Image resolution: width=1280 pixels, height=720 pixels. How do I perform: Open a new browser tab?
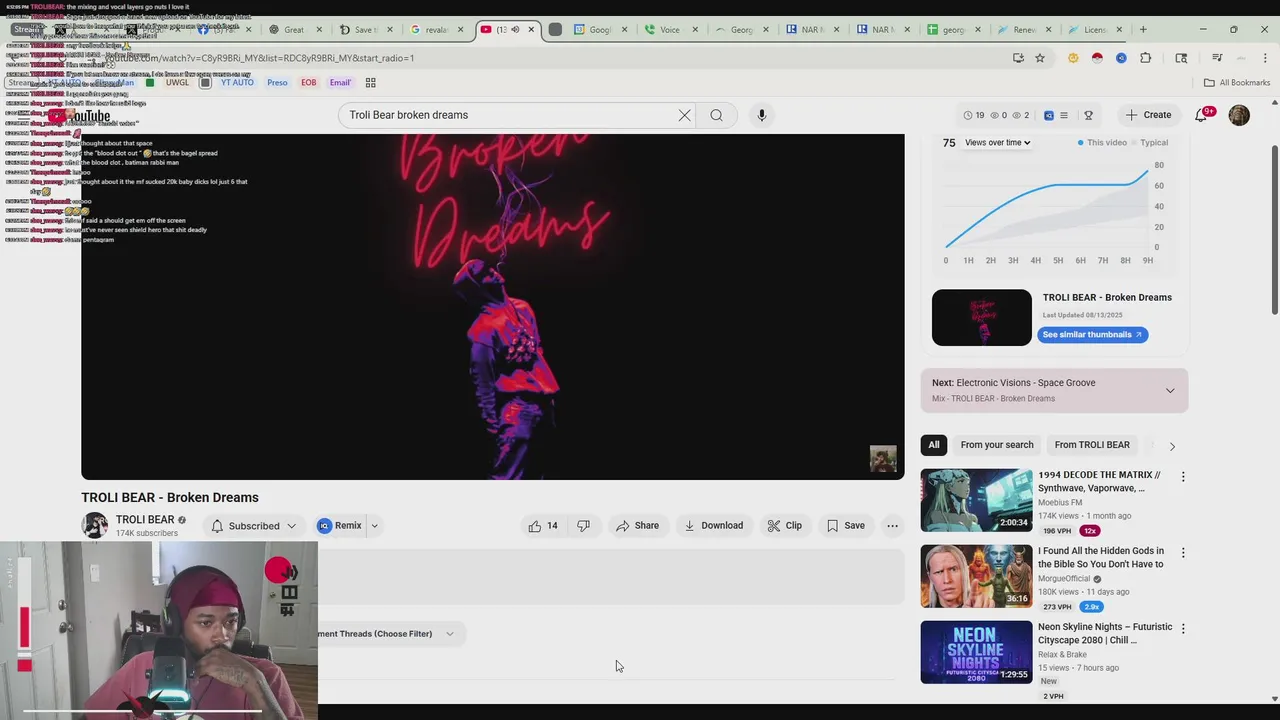1144,30
